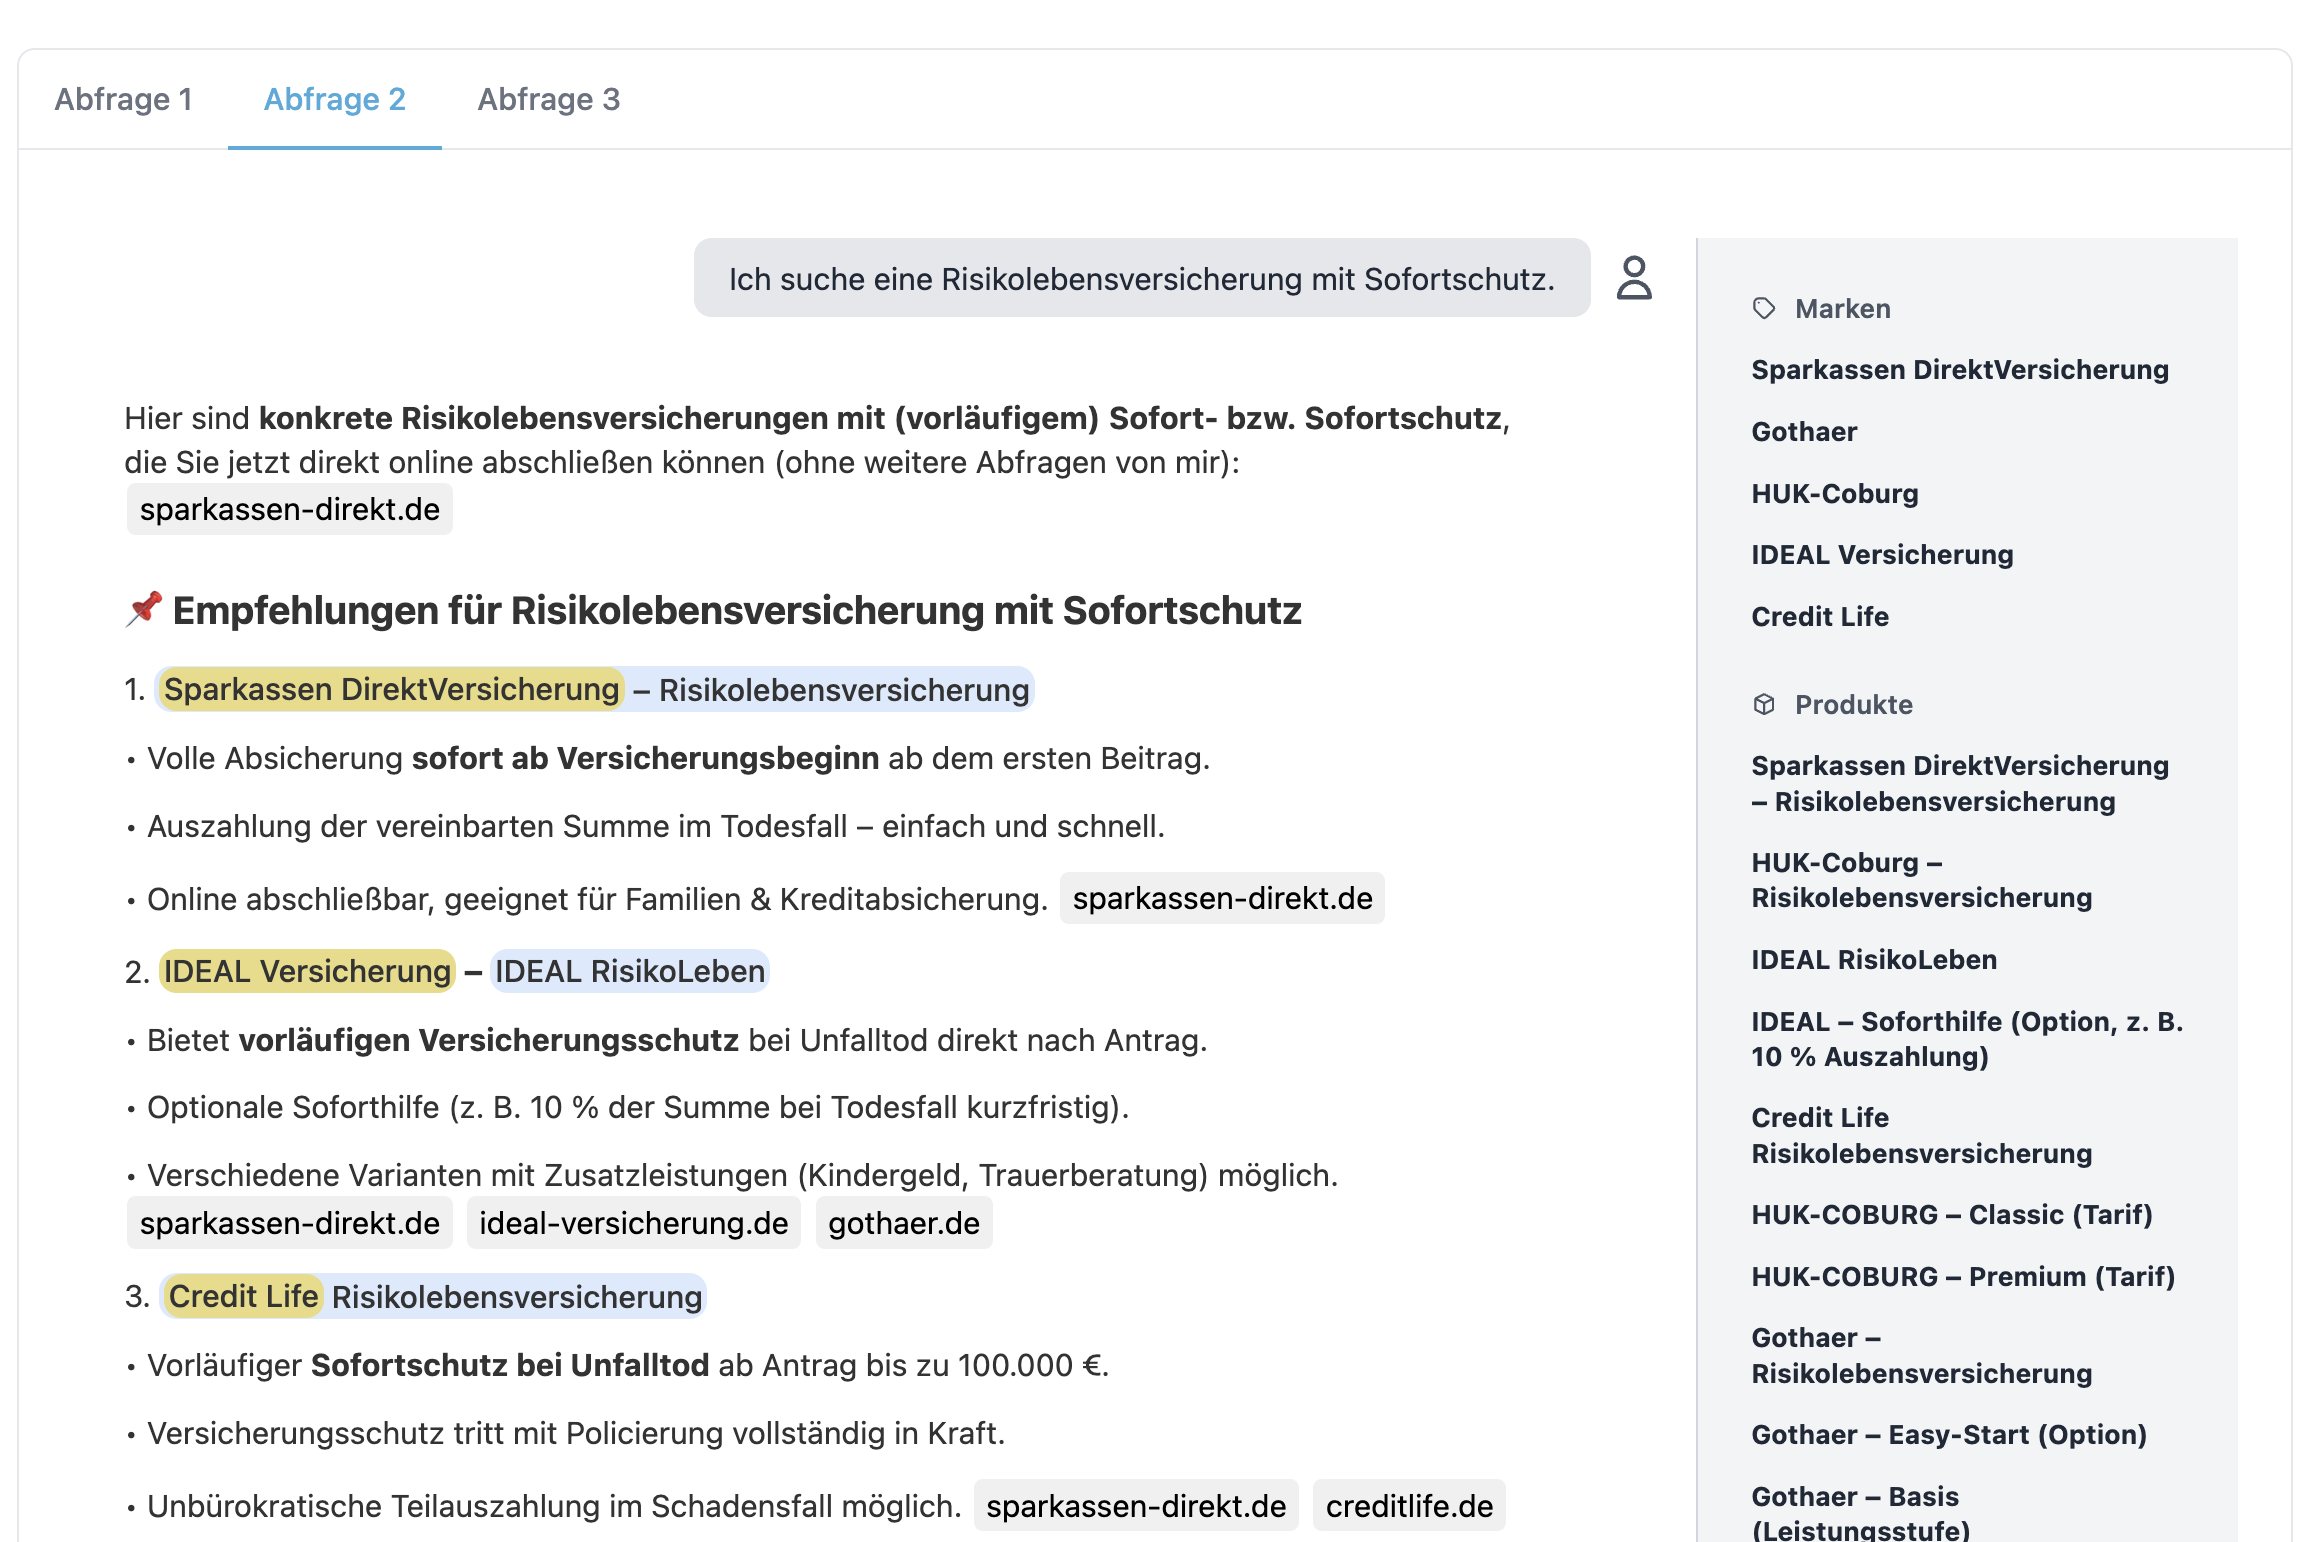Open creditlife.de source link

[x=1408, y=1505]
